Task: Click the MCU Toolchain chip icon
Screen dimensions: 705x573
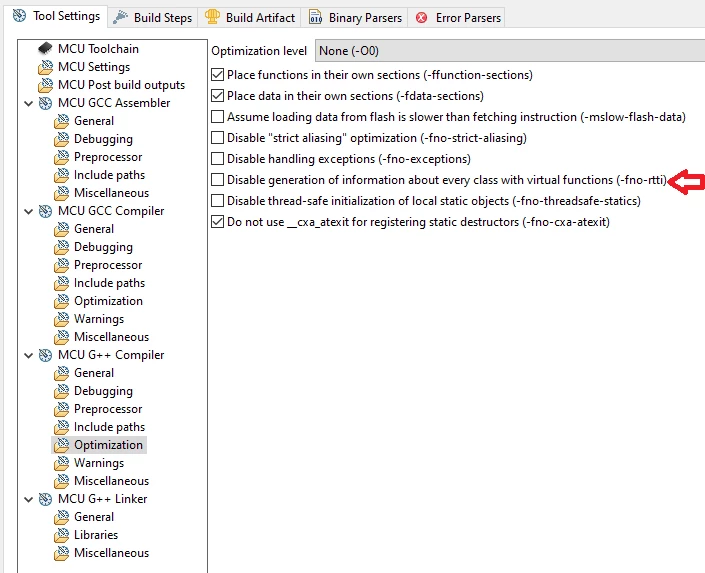Action: (45, 49)
